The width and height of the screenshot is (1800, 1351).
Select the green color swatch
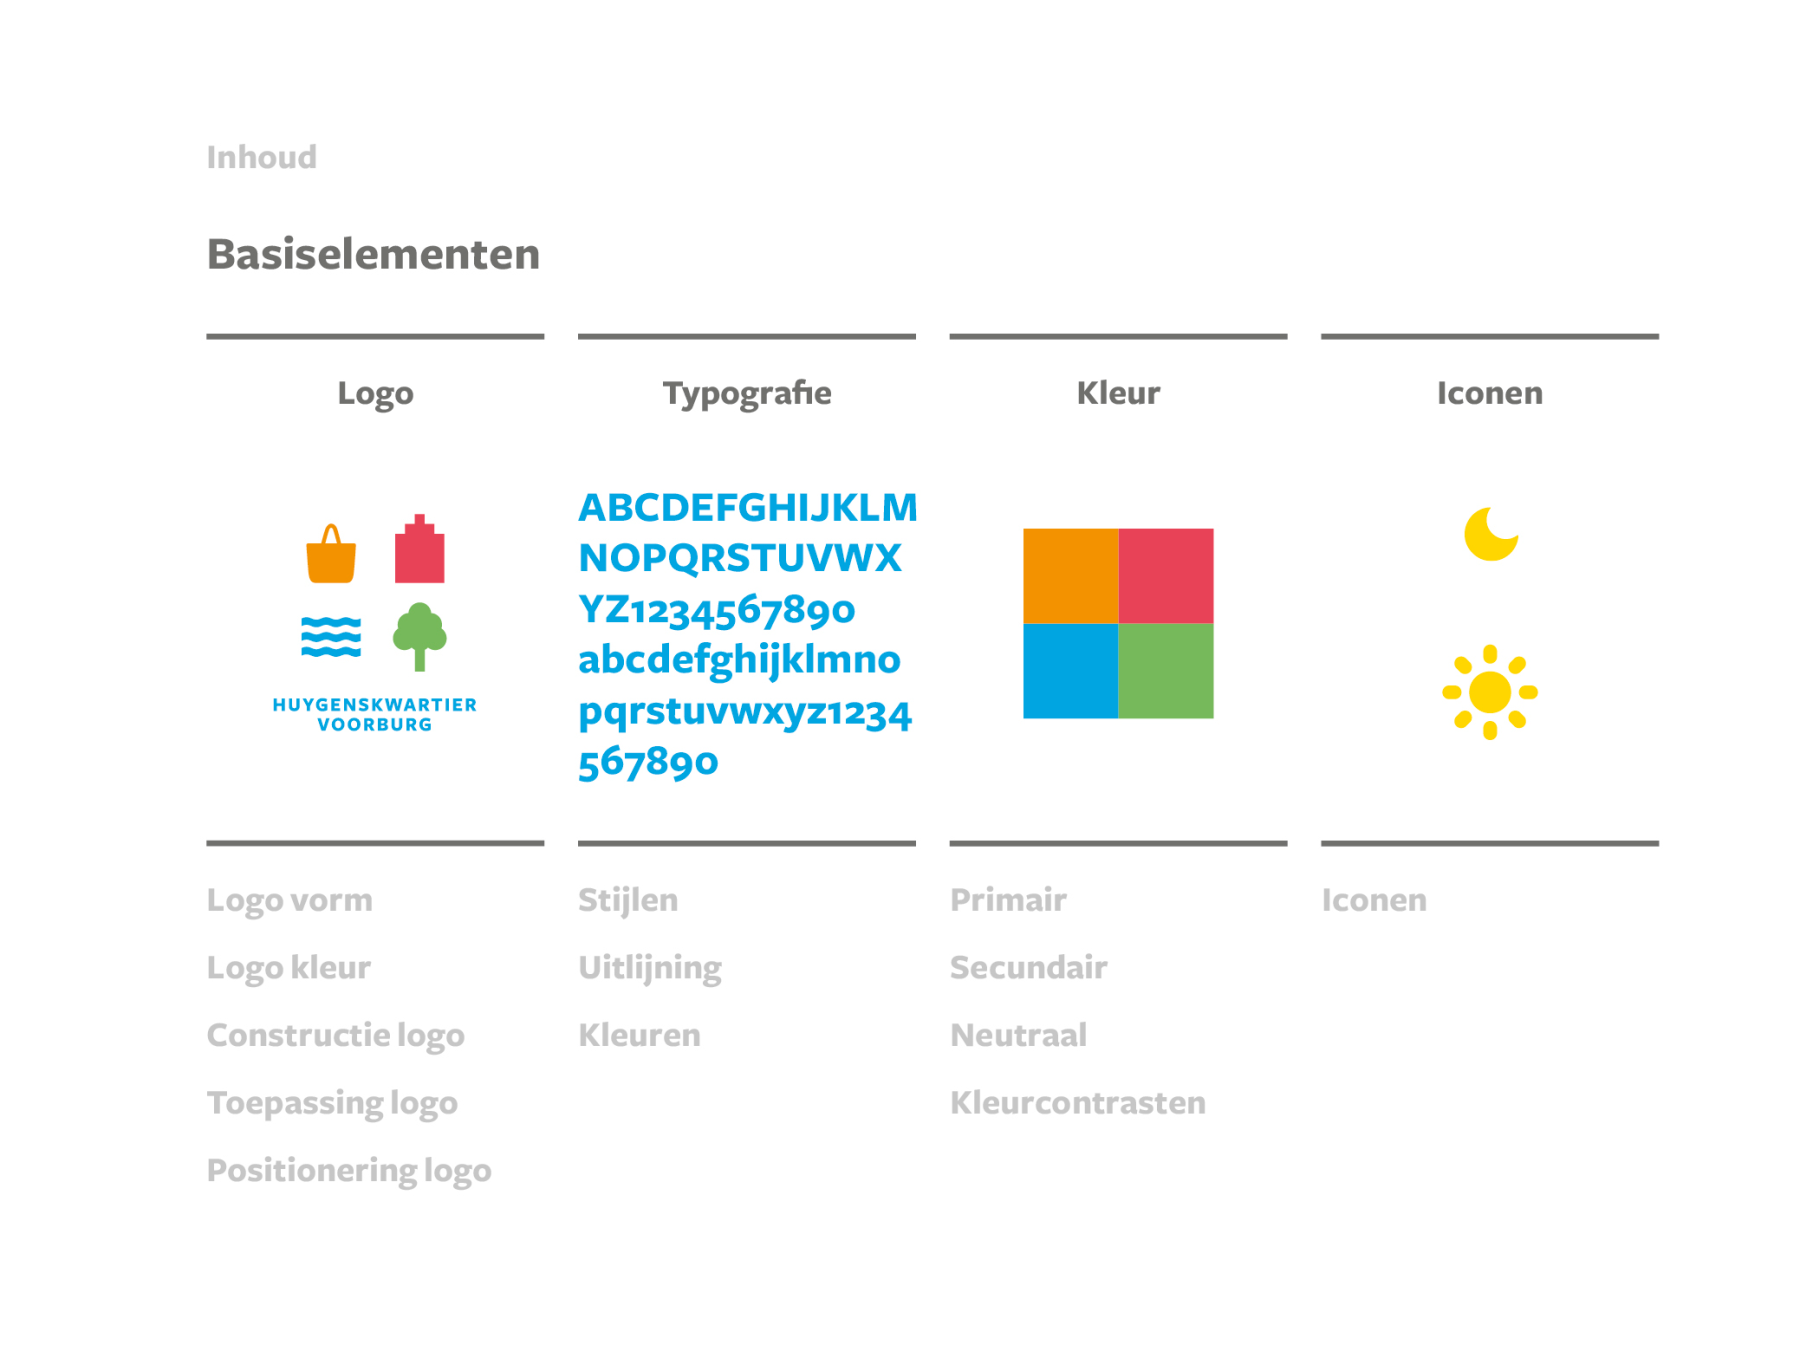[x=1165, y=671]
